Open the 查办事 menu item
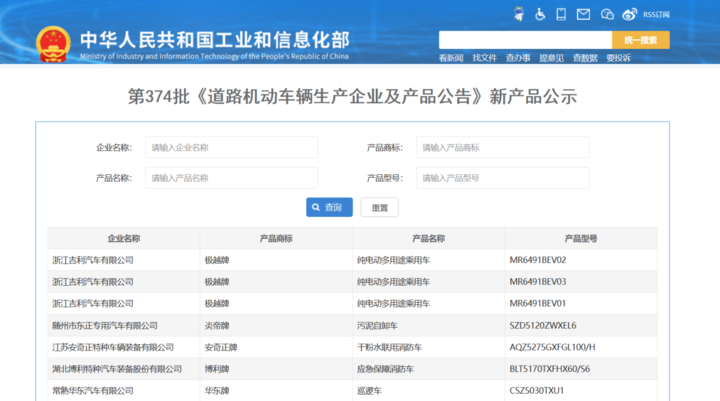 [518, 58]
